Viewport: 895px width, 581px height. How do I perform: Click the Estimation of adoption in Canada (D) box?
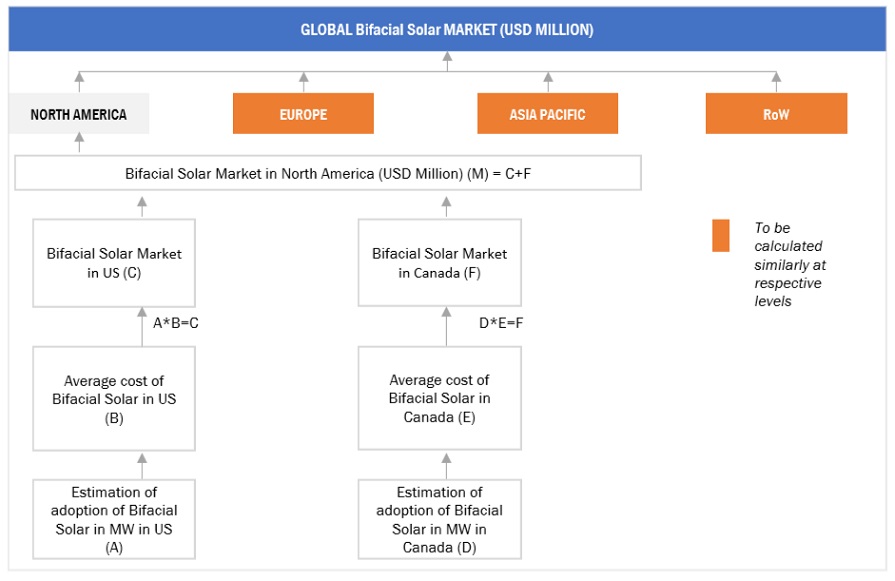[x=439, y=519]
